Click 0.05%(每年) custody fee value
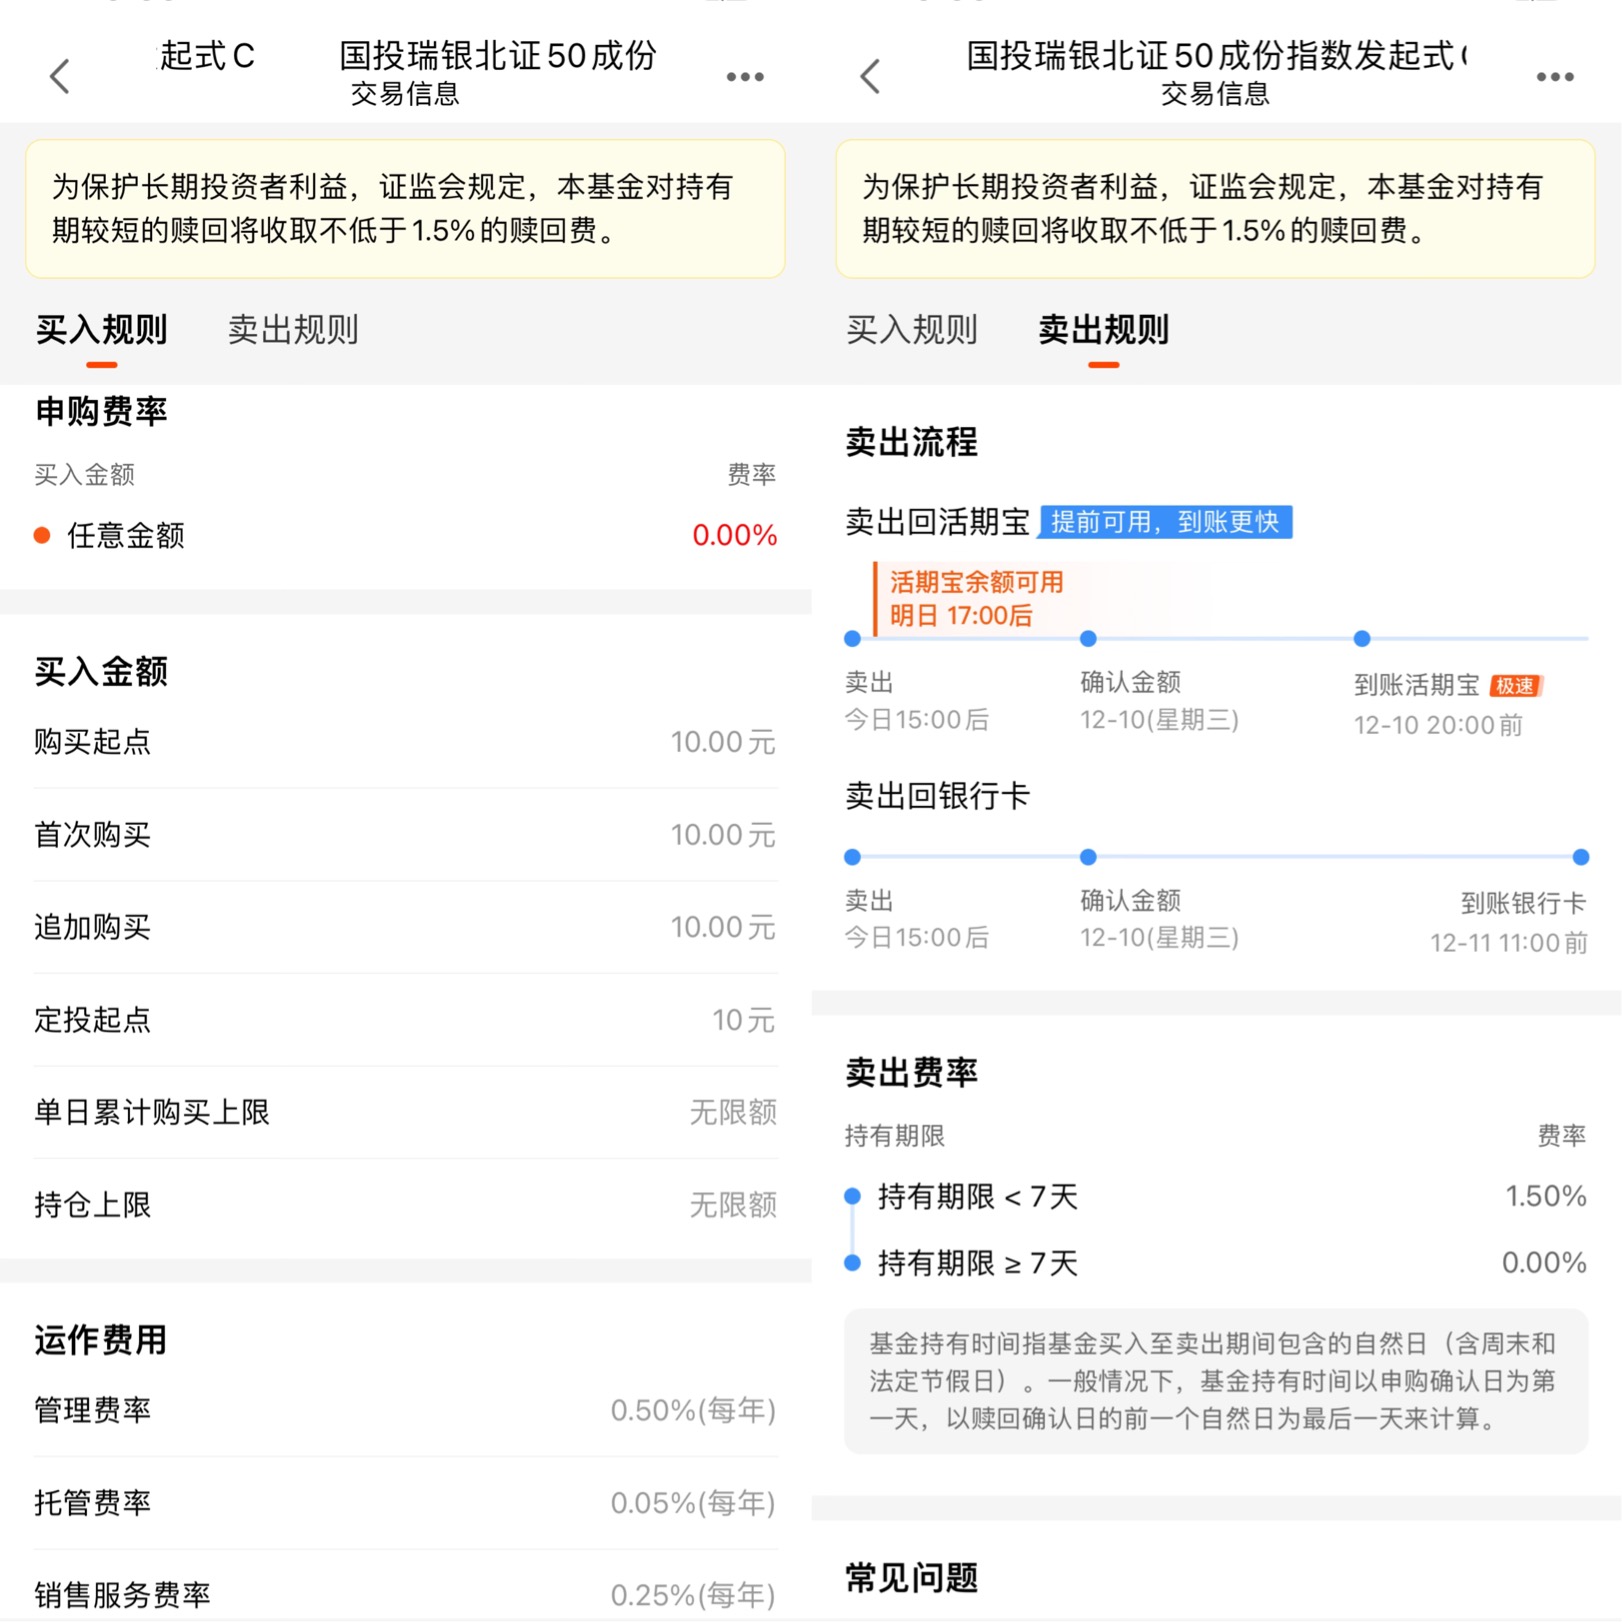1622x1622 pixels. coord(693,1503)
